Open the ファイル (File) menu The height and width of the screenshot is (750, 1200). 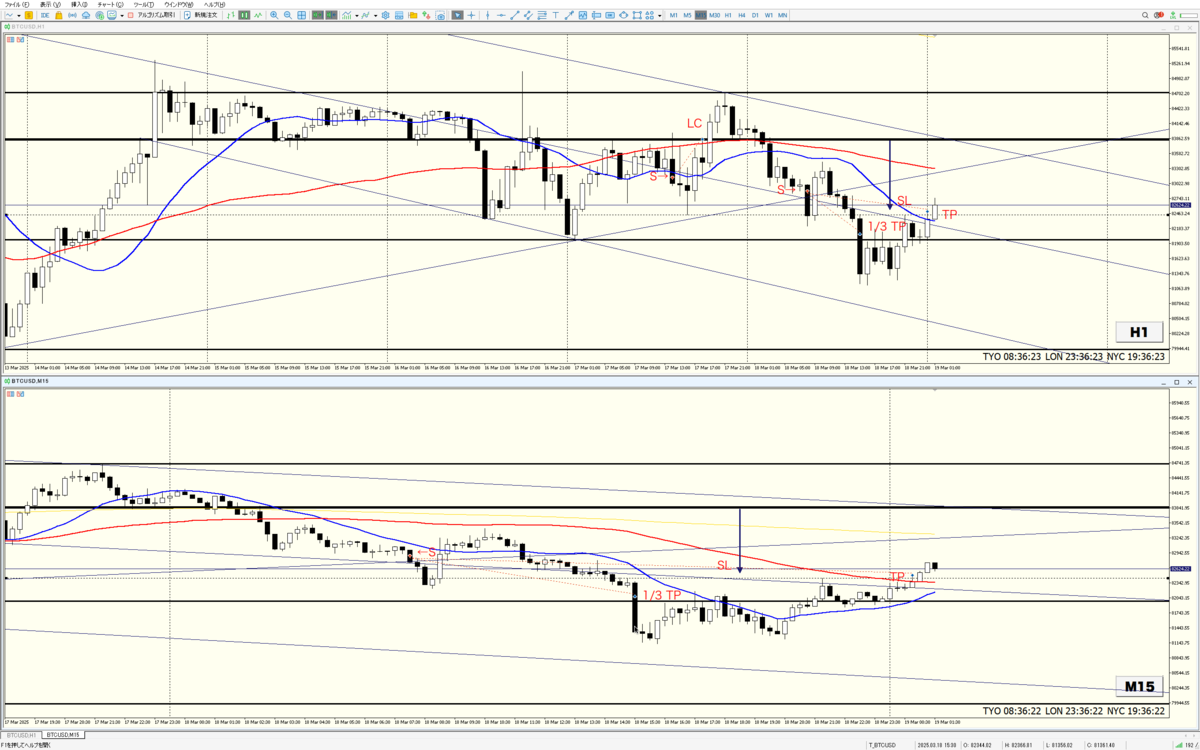pyautogui.click(x=17, y=5)
